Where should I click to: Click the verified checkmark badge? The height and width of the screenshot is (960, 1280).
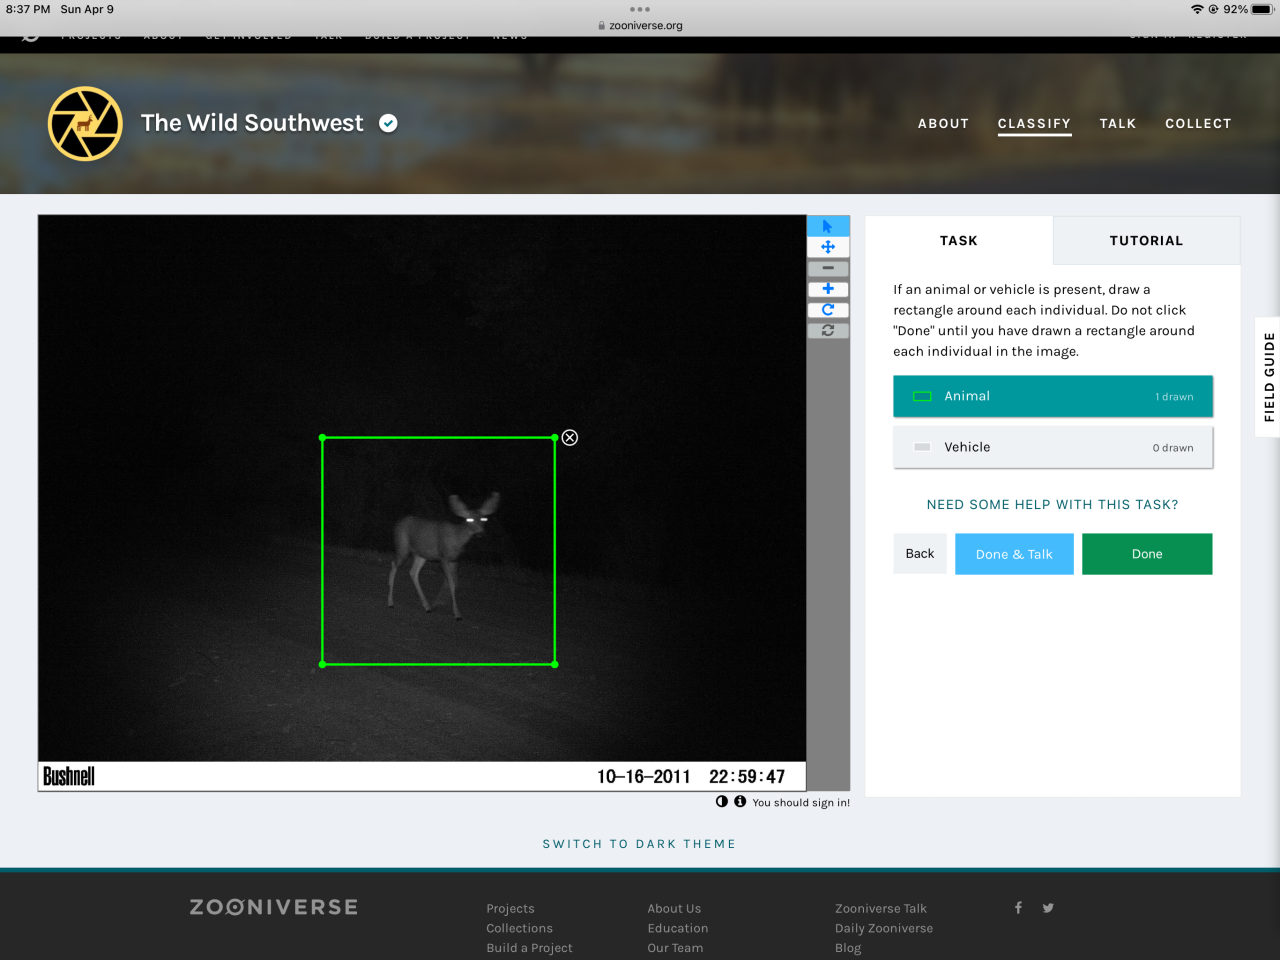388,123
